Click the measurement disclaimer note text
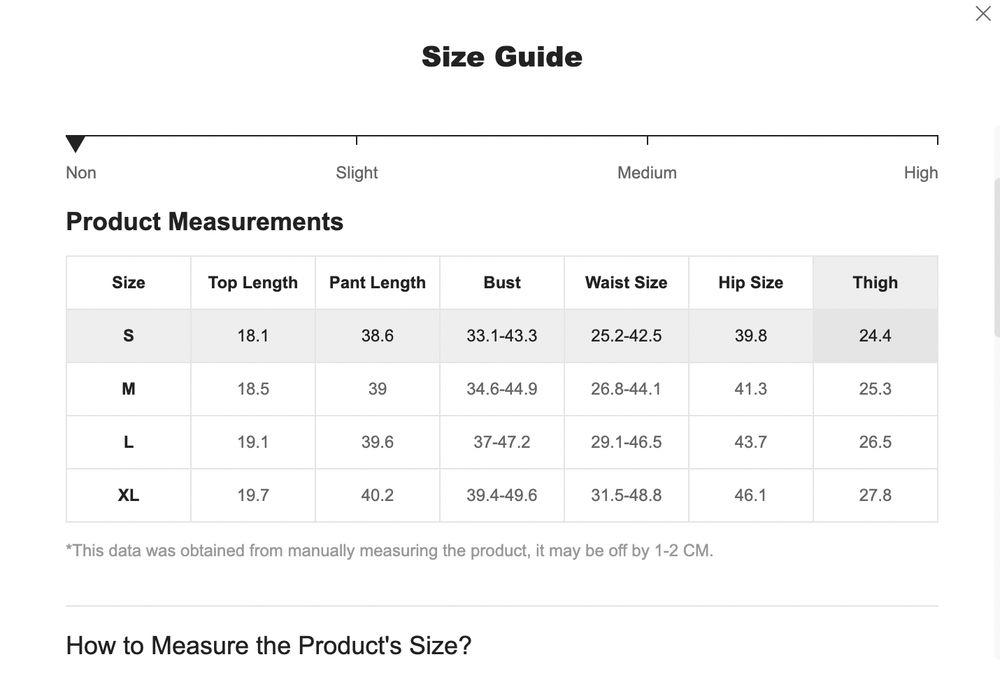 pos(389,550)
